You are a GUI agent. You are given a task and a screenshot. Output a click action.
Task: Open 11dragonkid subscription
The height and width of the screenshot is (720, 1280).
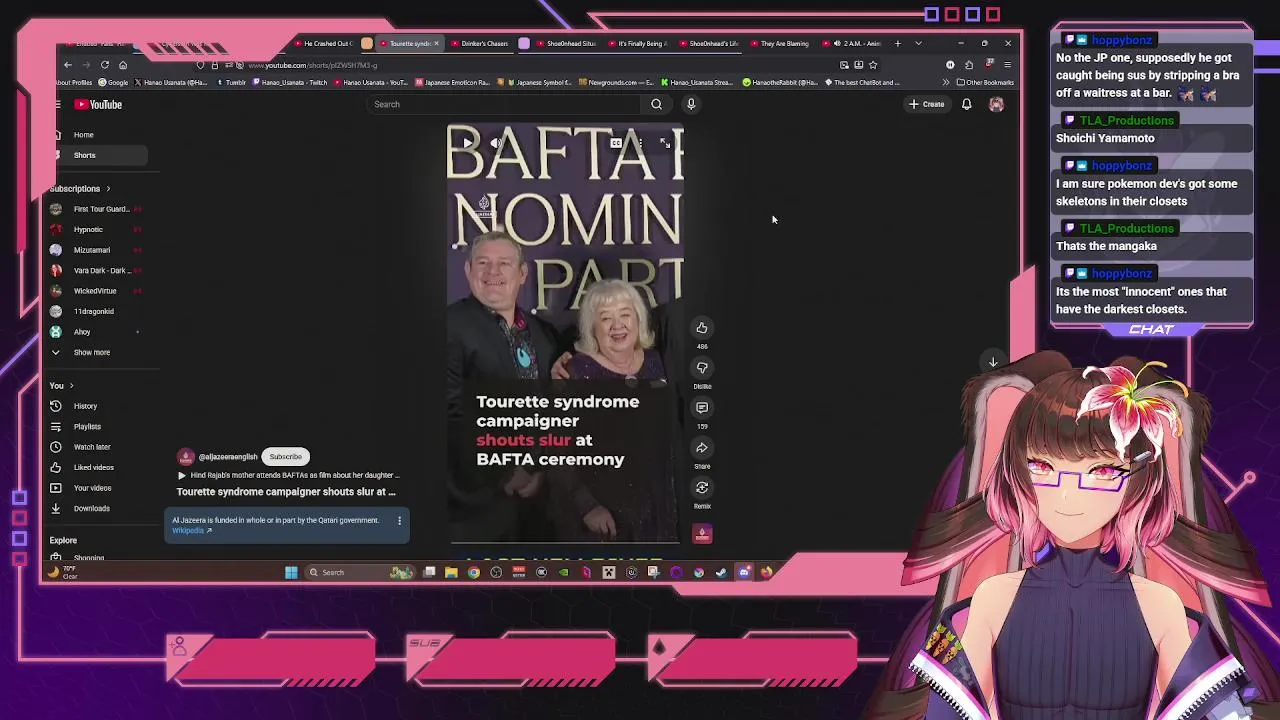96,312
